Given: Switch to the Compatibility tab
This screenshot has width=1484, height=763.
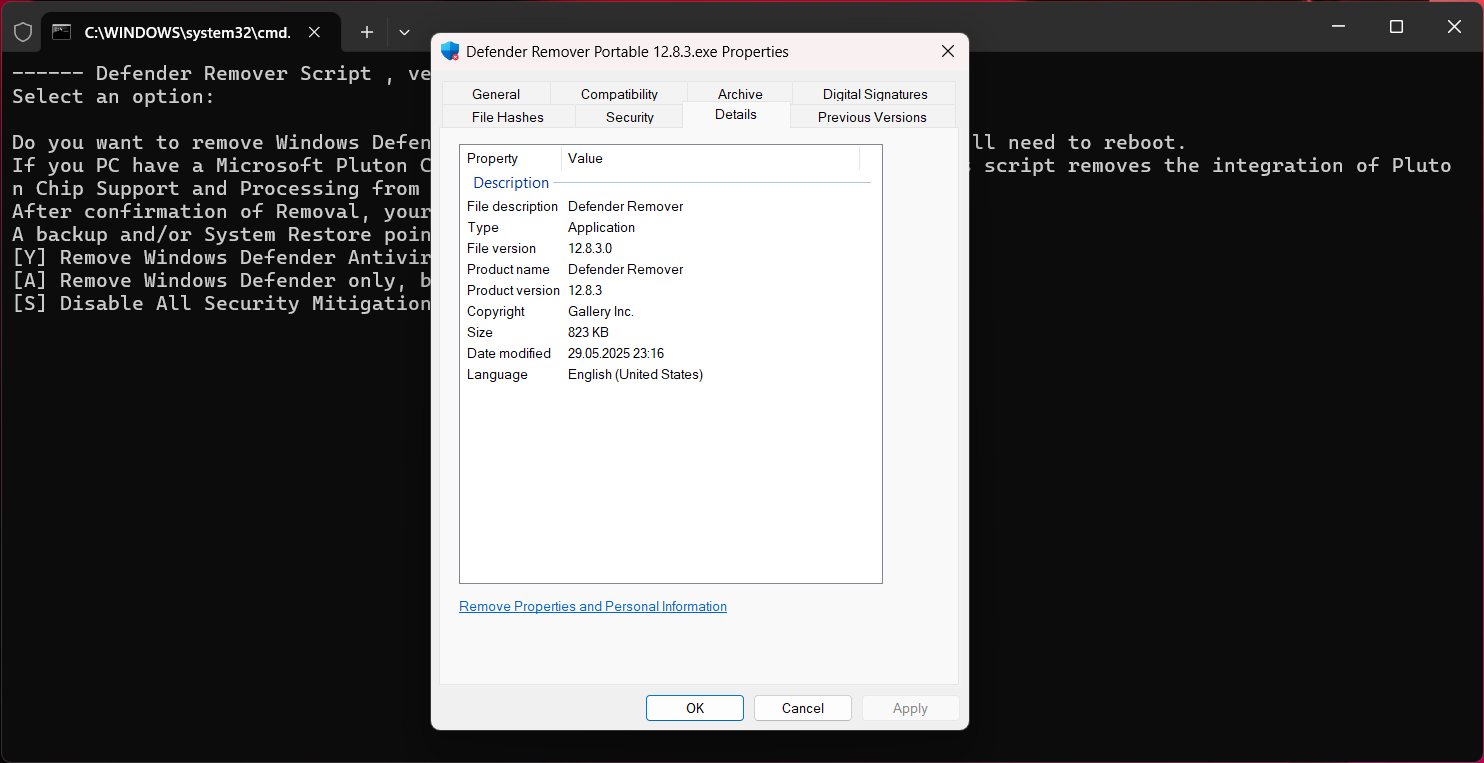Looking at the screenshot, I should click(619, 94).
